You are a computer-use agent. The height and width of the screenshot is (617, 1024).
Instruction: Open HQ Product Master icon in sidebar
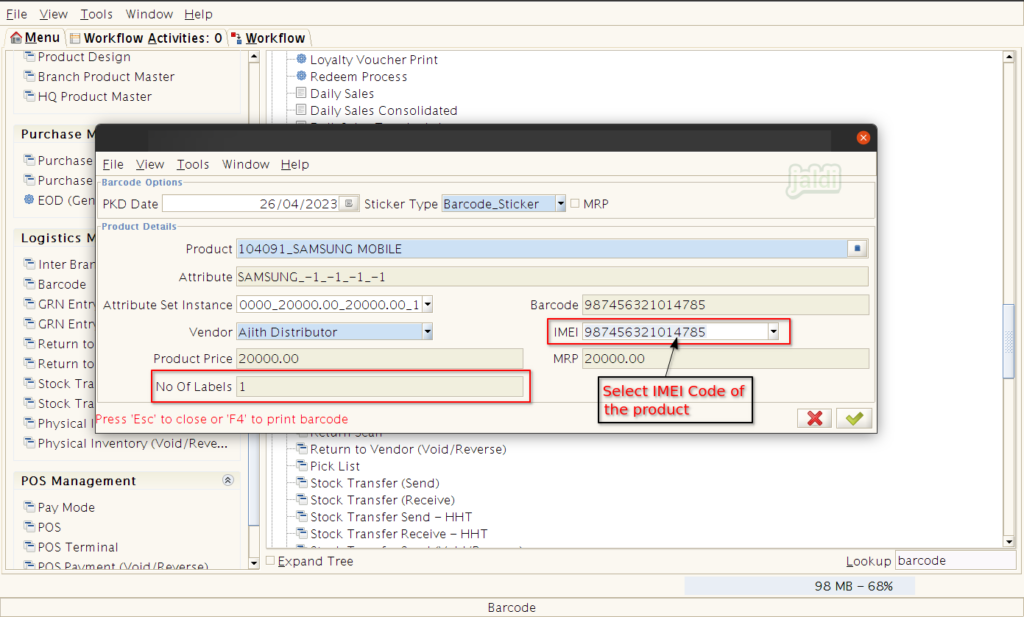point(29,96)
